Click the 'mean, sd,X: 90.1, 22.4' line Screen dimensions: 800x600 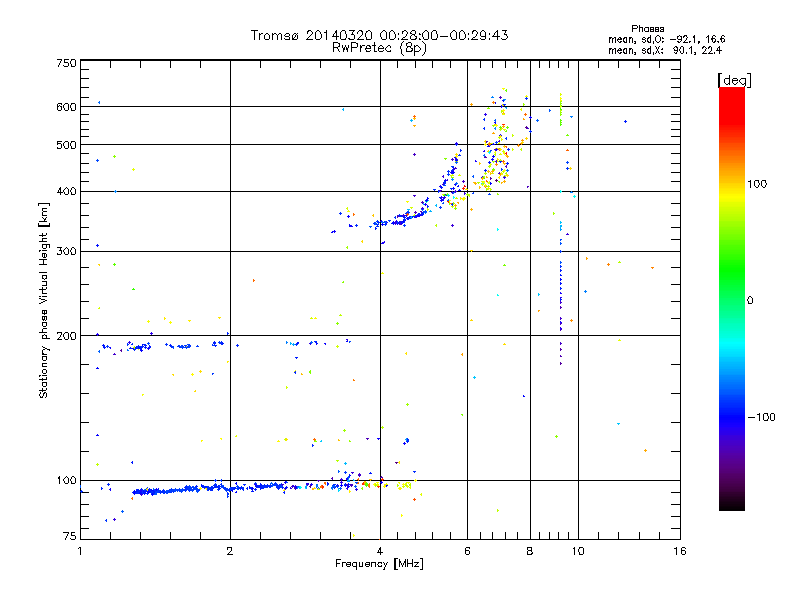(x=665, y=50)
